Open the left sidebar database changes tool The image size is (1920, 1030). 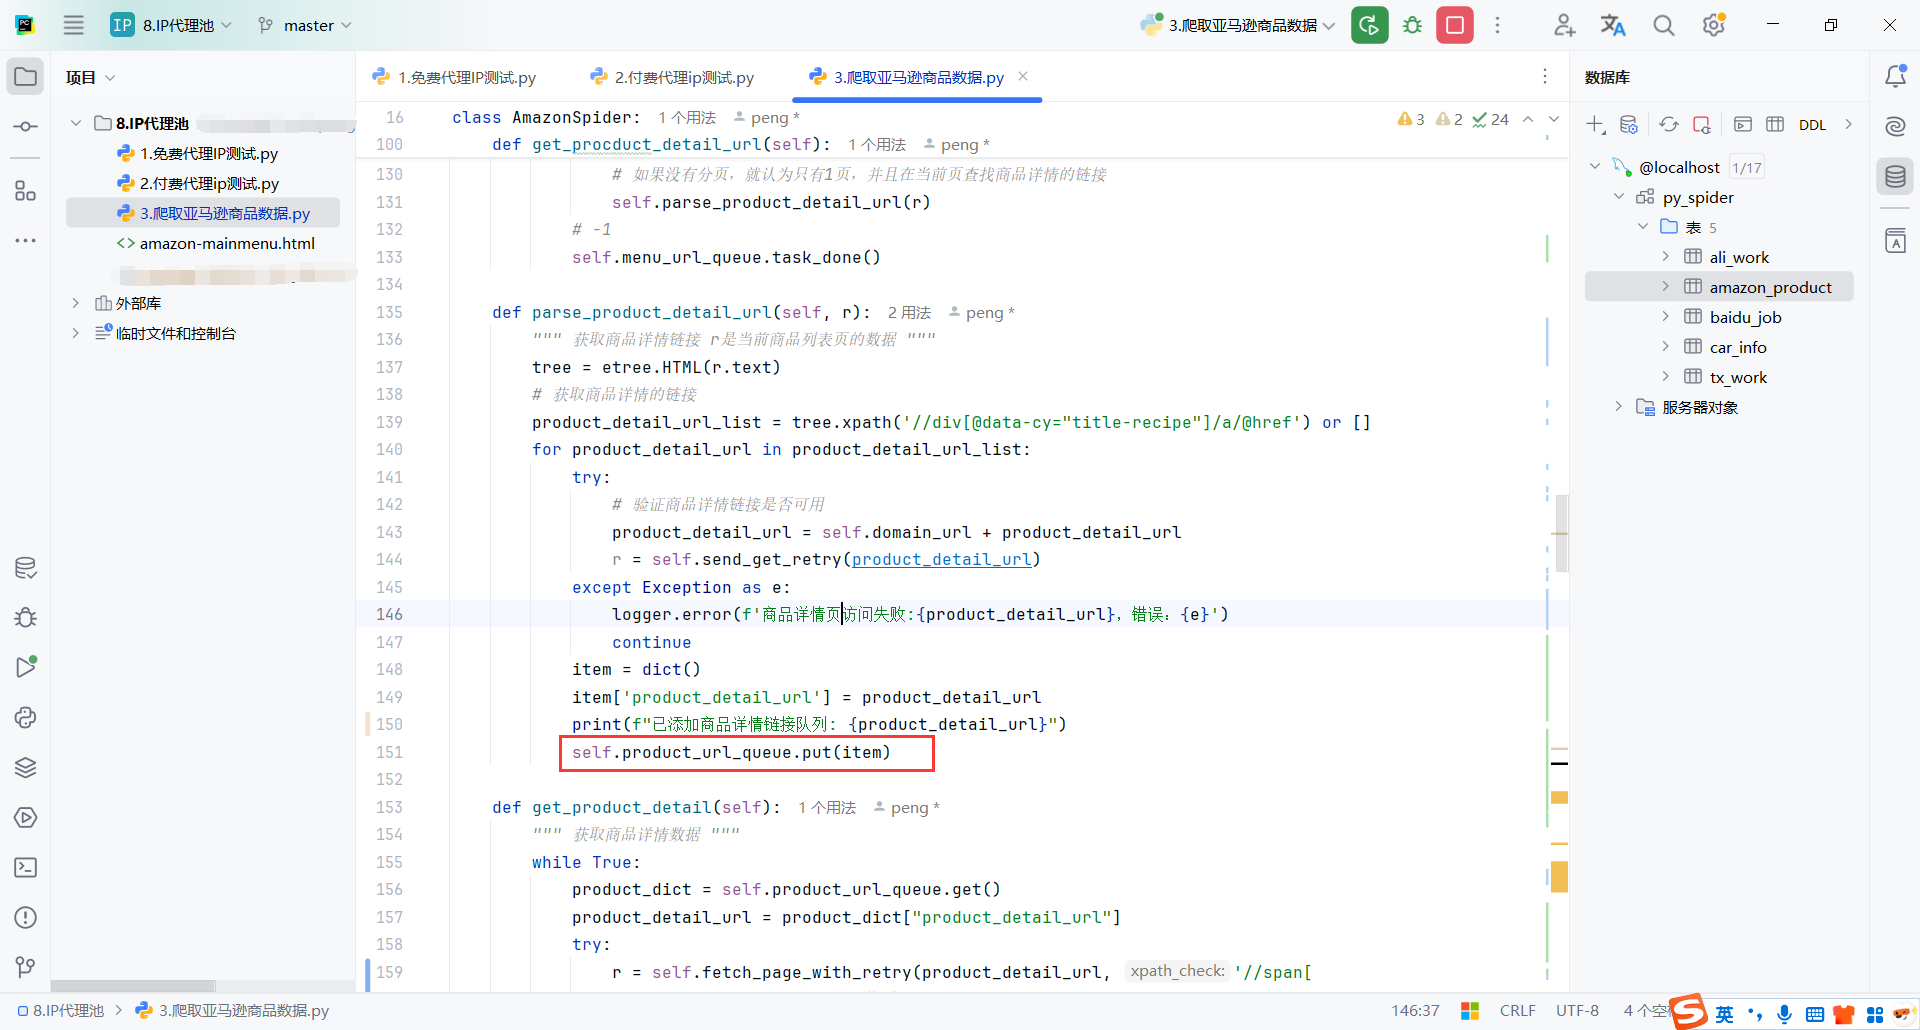coord(26,568)
